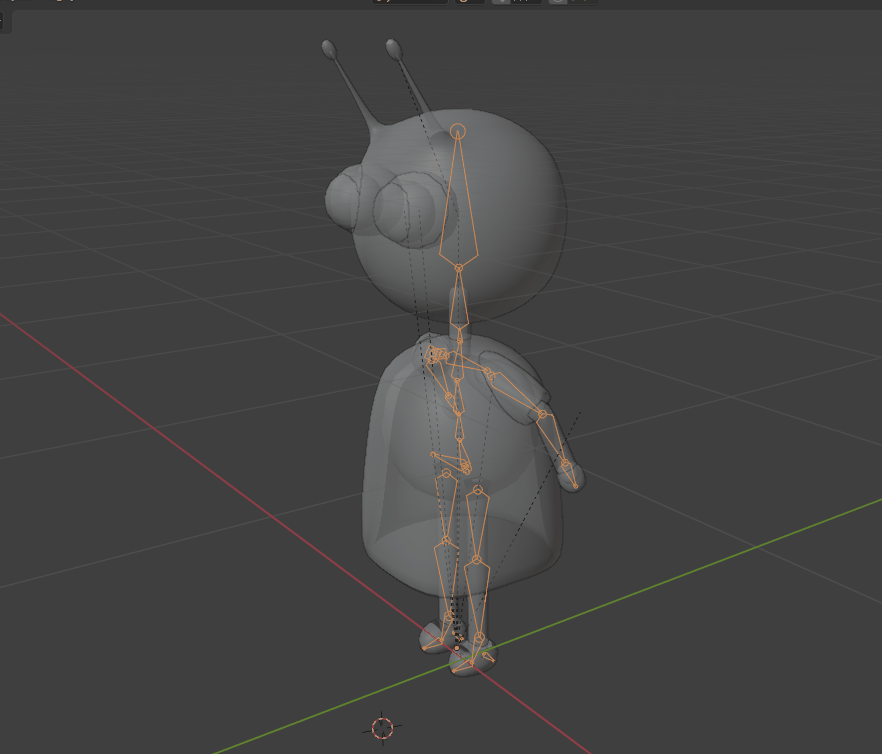The height and width of the screenshot is (754, 882).
Task: Click the right antenna's rounded tip
Action: (x=394, y=49)
